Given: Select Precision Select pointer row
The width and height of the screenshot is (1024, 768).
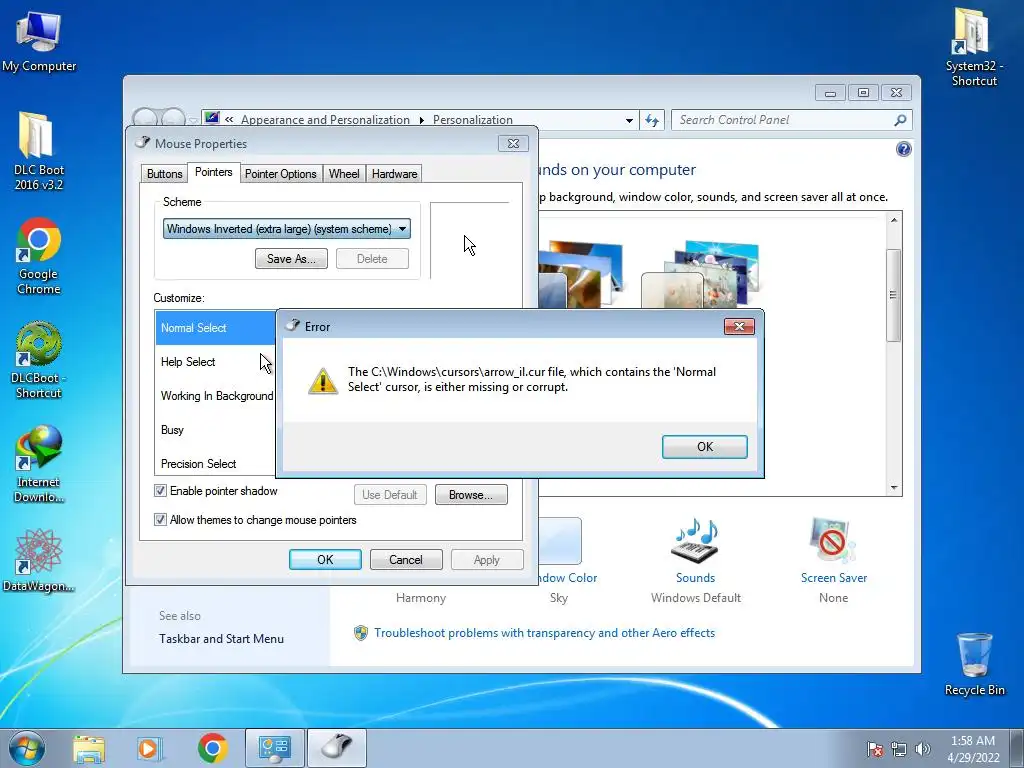Looking at the screenshot, I should click(215, 463).
